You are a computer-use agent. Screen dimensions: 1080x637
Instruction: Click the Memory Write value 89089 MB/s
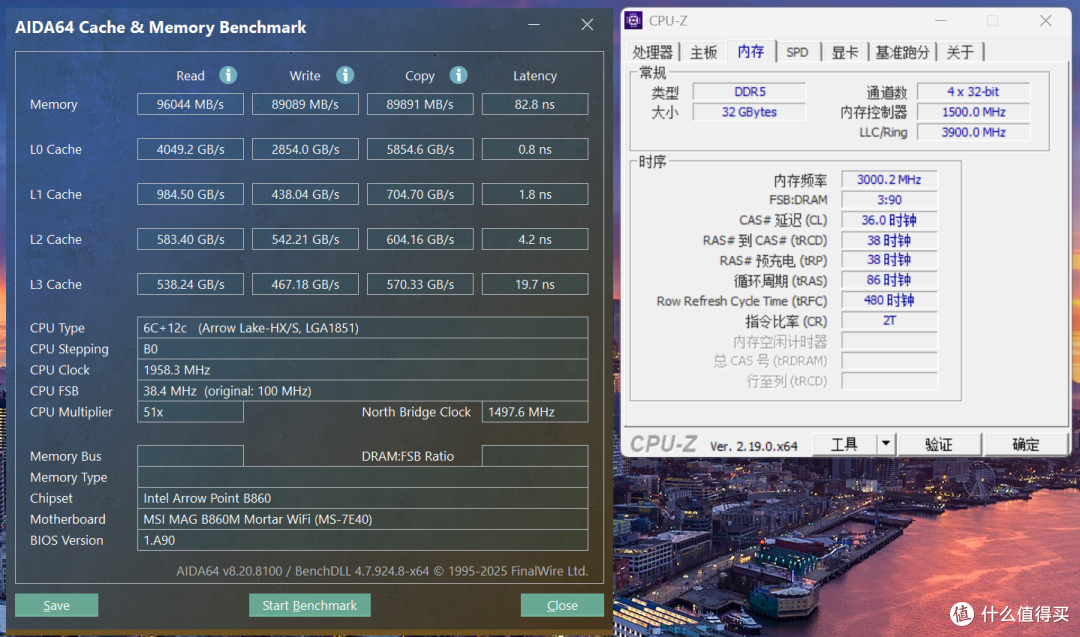305,104
